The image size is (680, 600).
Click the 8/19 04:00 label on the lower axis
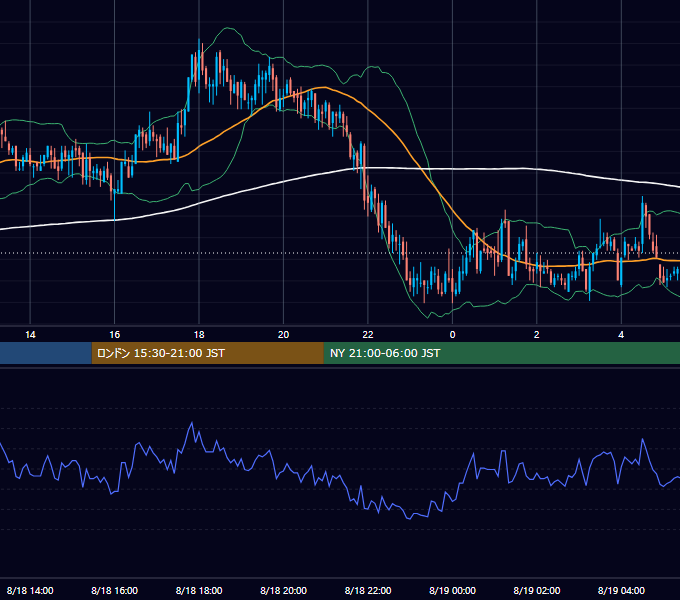[x=621, y=590]
